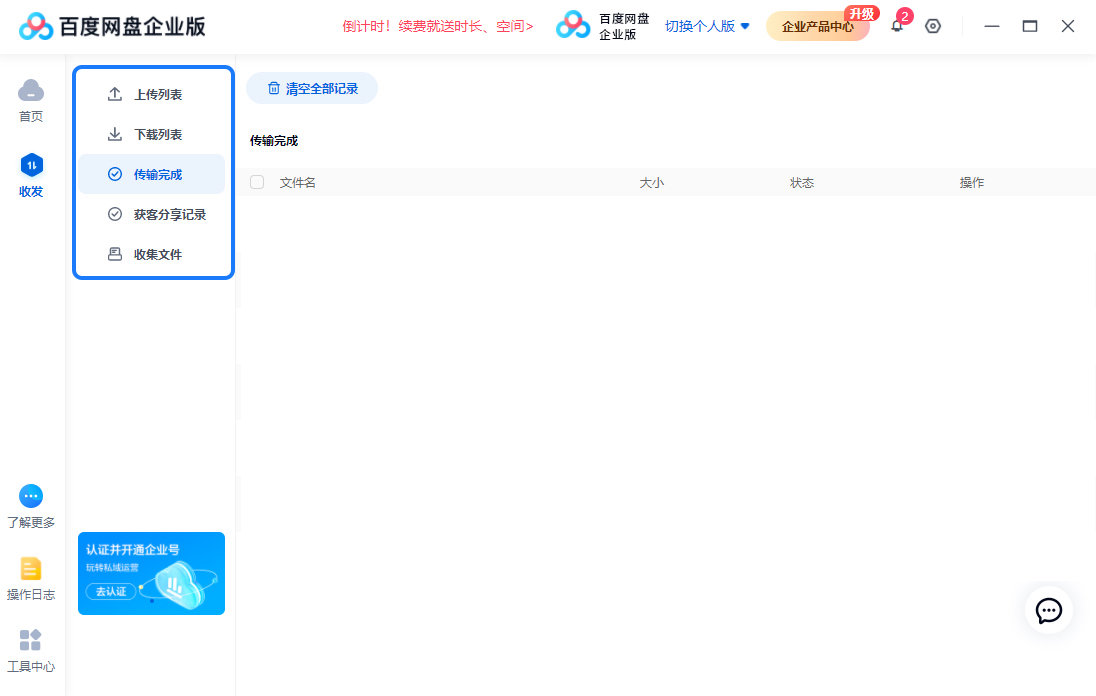Go to 收集文件 collect files
The height and width of the screenshot is (696, 1096).
coord(158,255)
